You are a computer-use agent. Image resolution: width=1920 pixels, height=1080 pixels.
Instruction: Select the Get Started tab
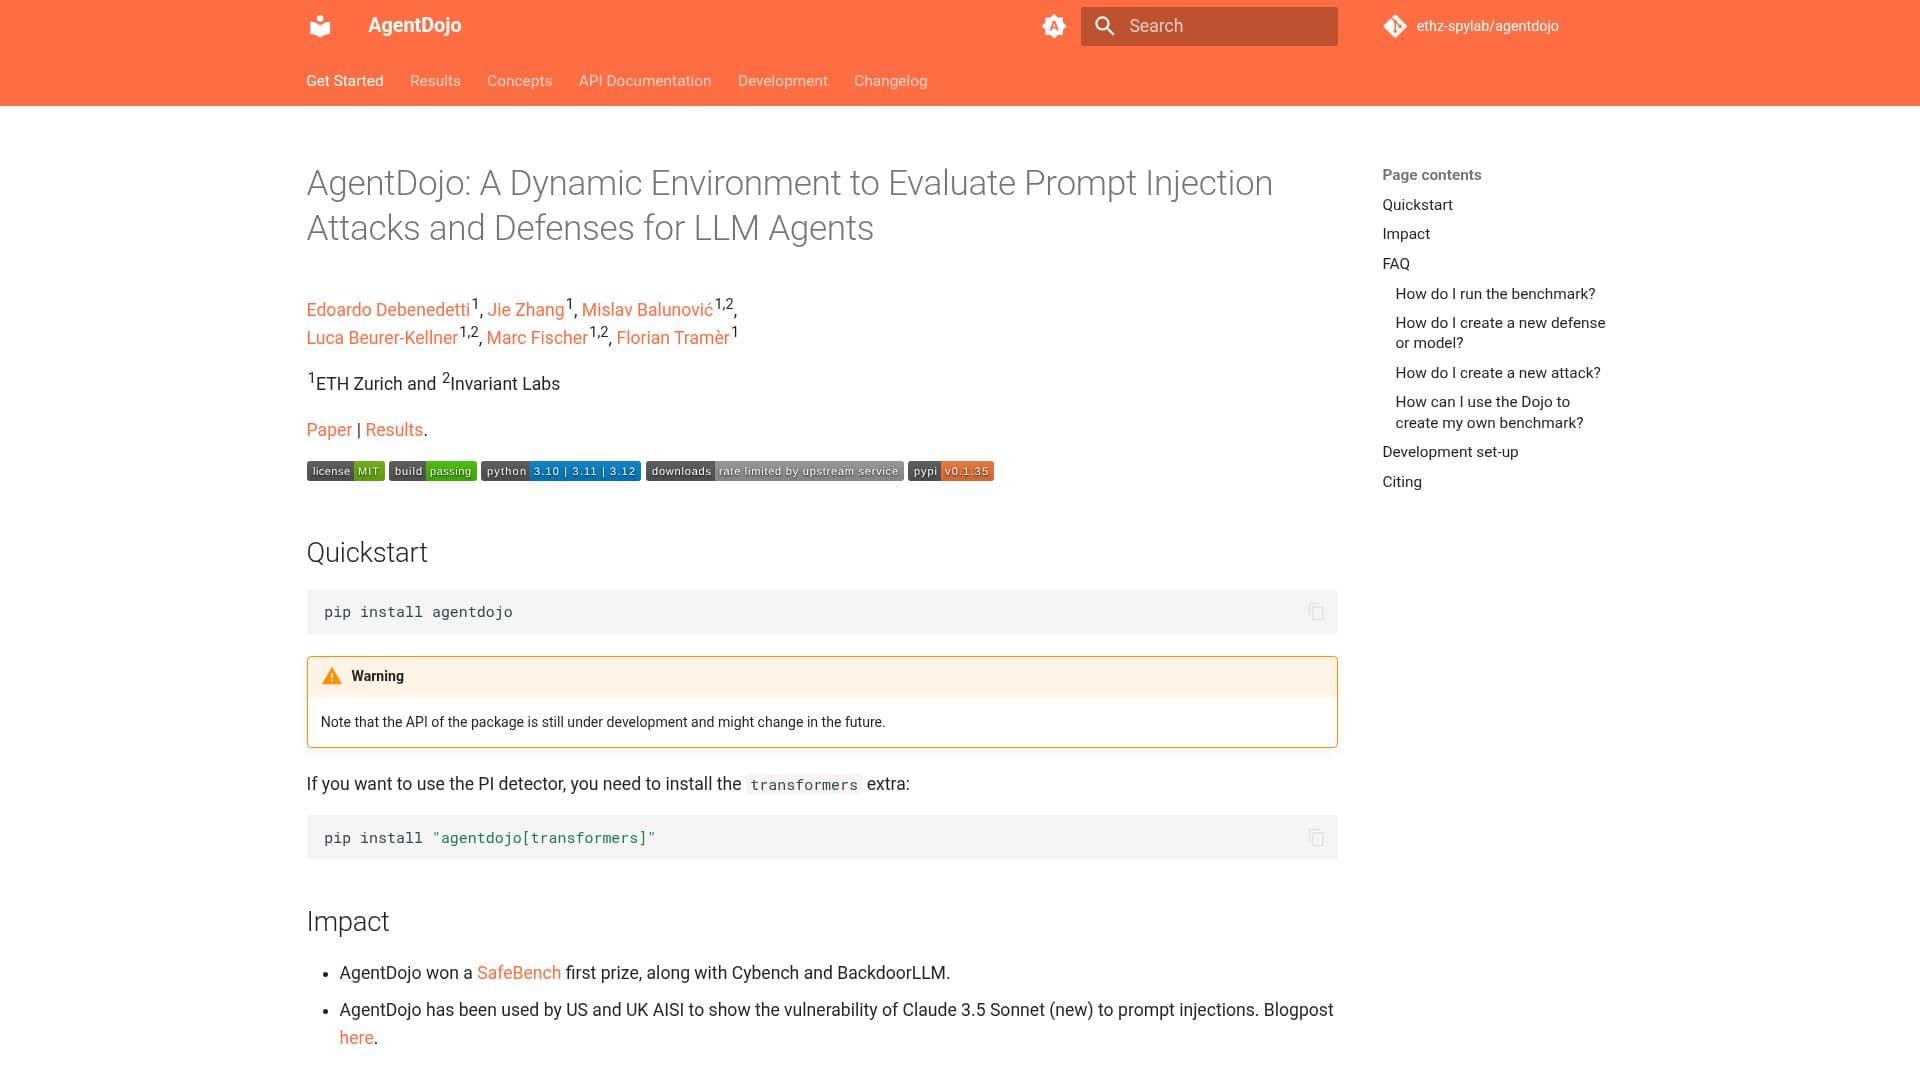click(345, 81)
